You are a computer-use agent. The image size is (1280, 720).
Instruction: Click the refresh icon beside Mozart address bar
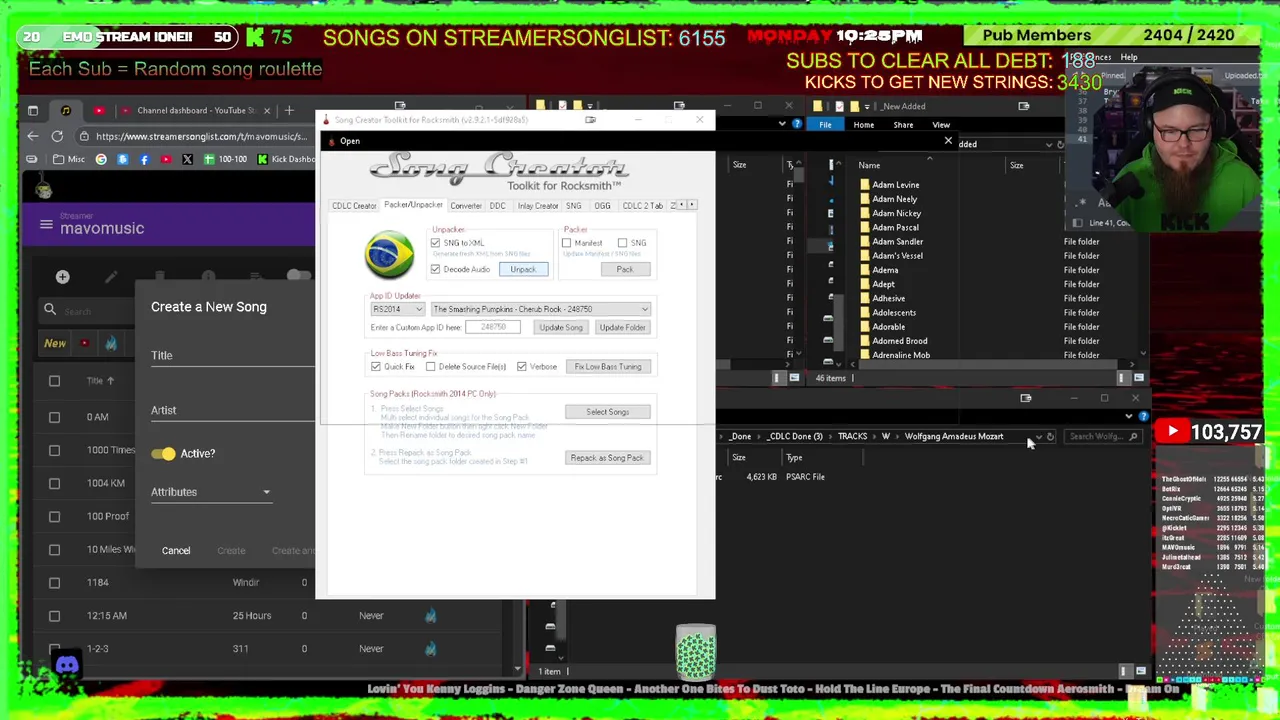[1050, 437]
